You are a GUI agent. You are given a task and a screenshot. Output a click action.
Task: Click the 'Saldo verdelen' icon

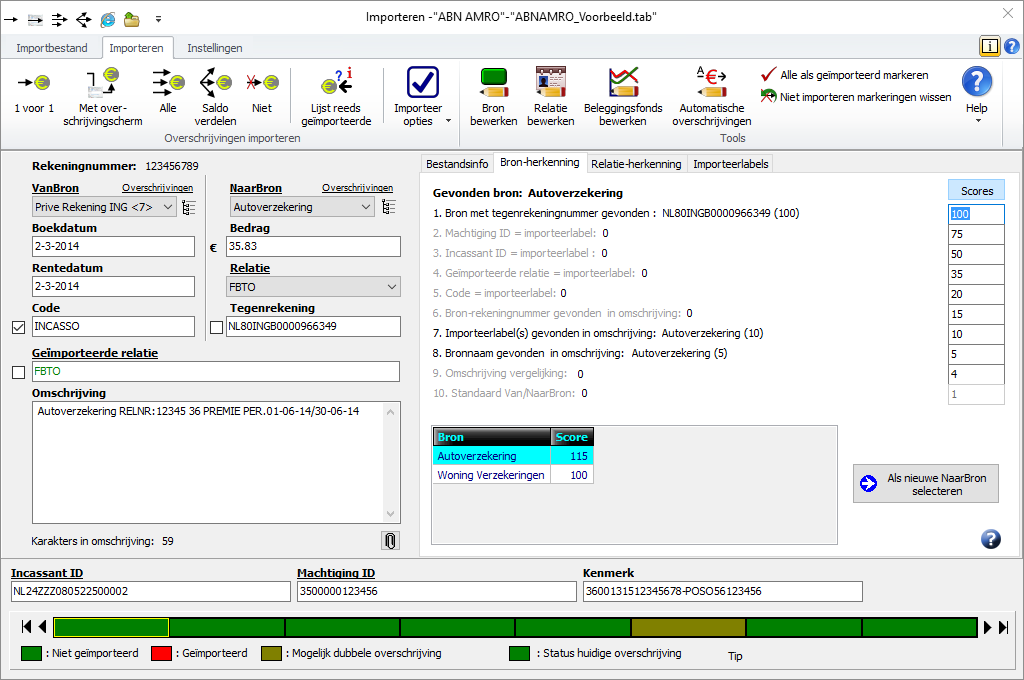215,83
